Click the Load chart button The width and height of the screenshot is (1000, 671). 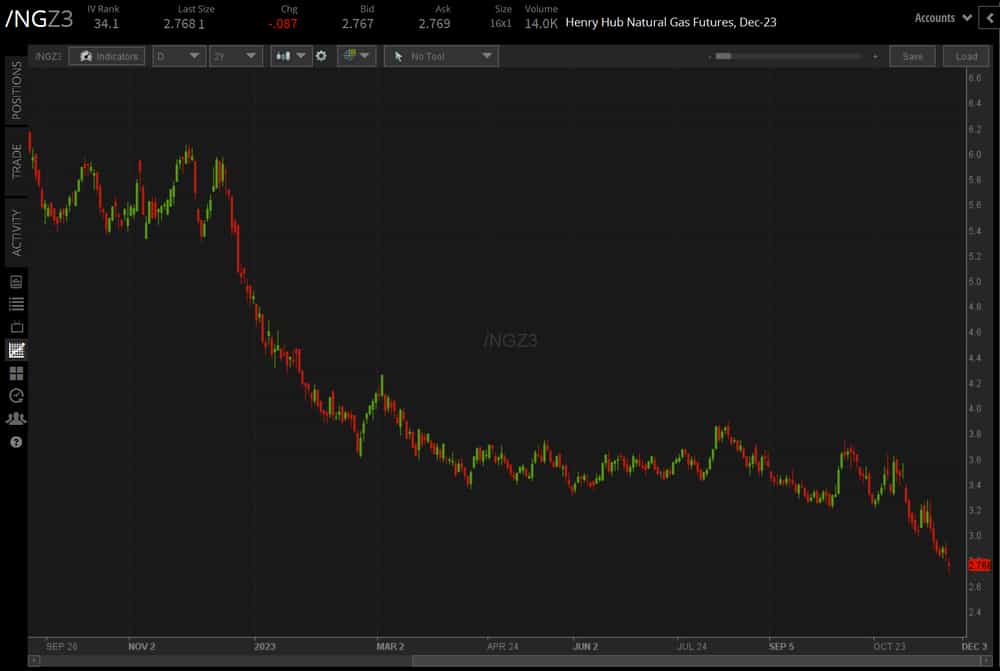click(x=966, y=57)
